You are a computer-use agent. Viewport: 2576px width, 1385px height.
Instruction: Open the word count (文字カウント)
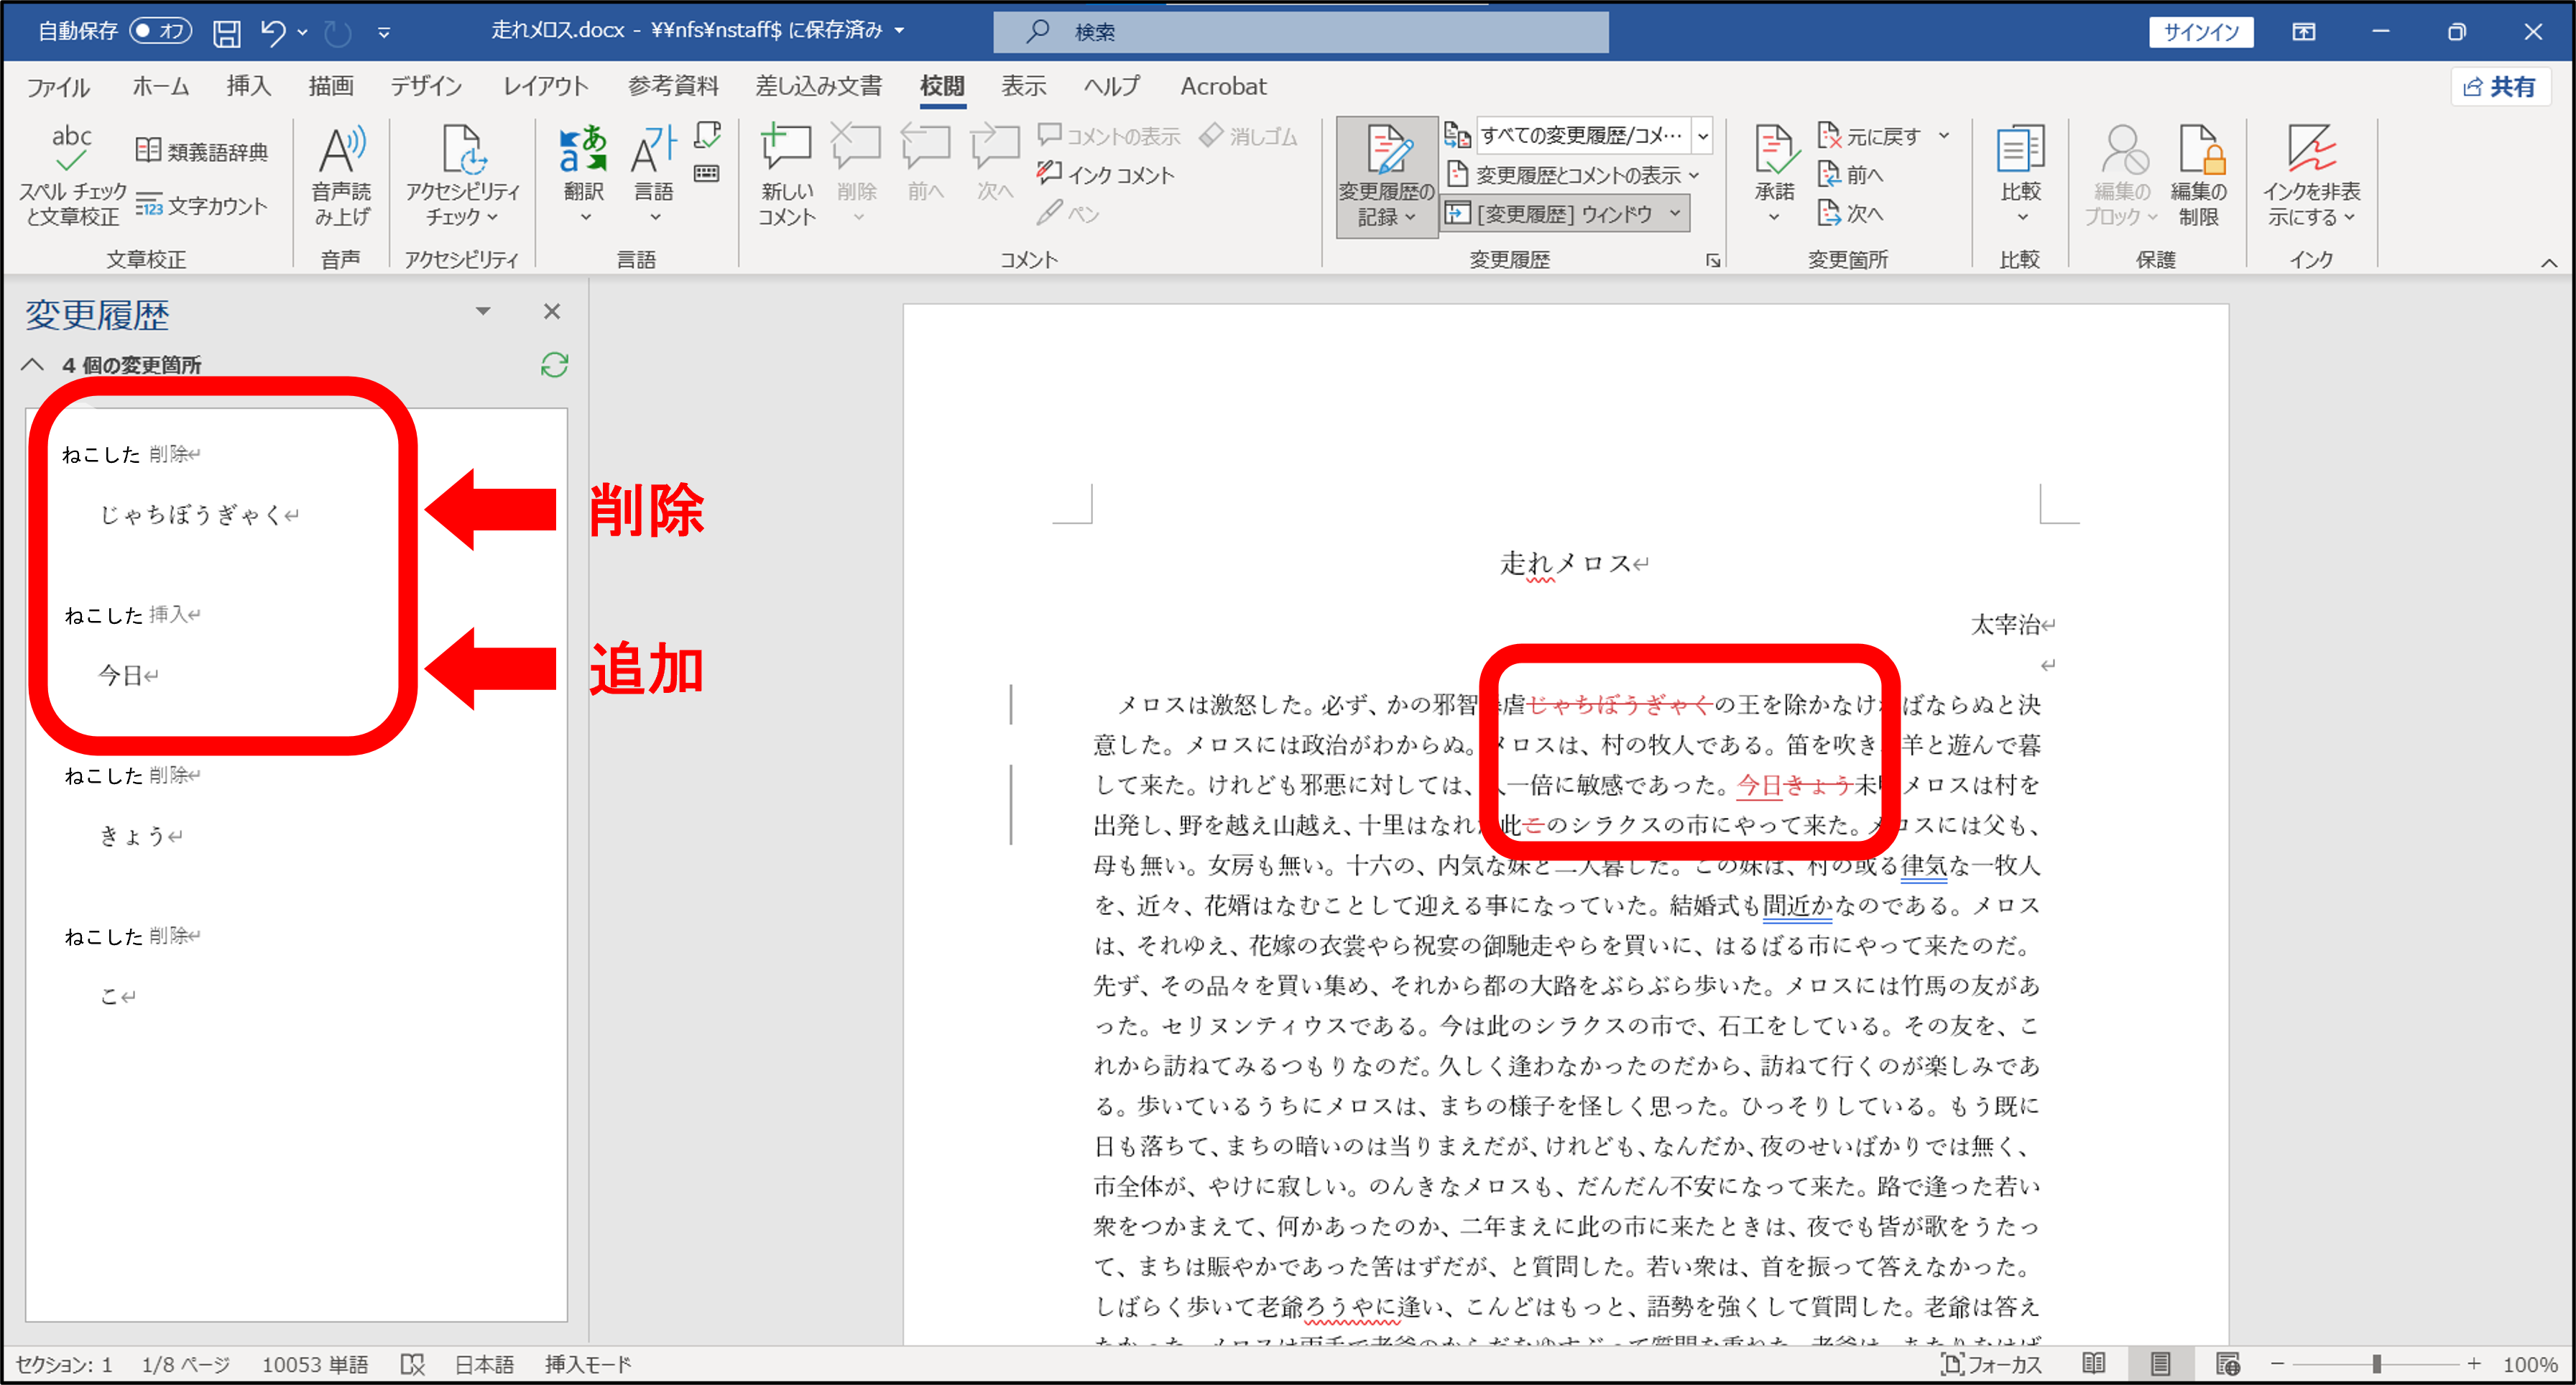pos(201,206)
